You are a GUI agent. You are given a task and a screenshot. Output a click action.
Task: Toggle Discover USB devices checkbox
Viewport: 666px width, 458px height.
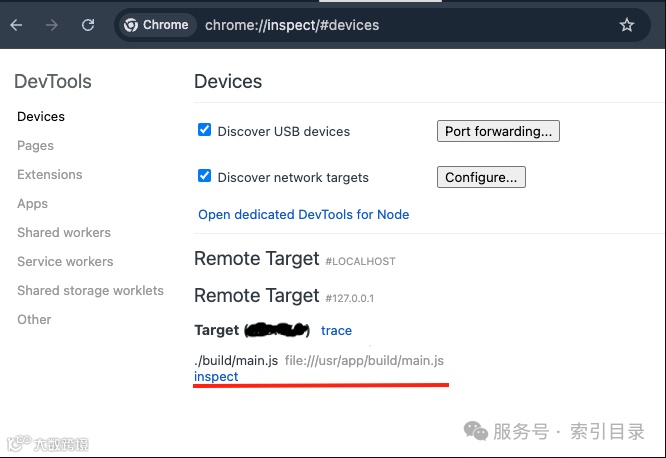204,130
